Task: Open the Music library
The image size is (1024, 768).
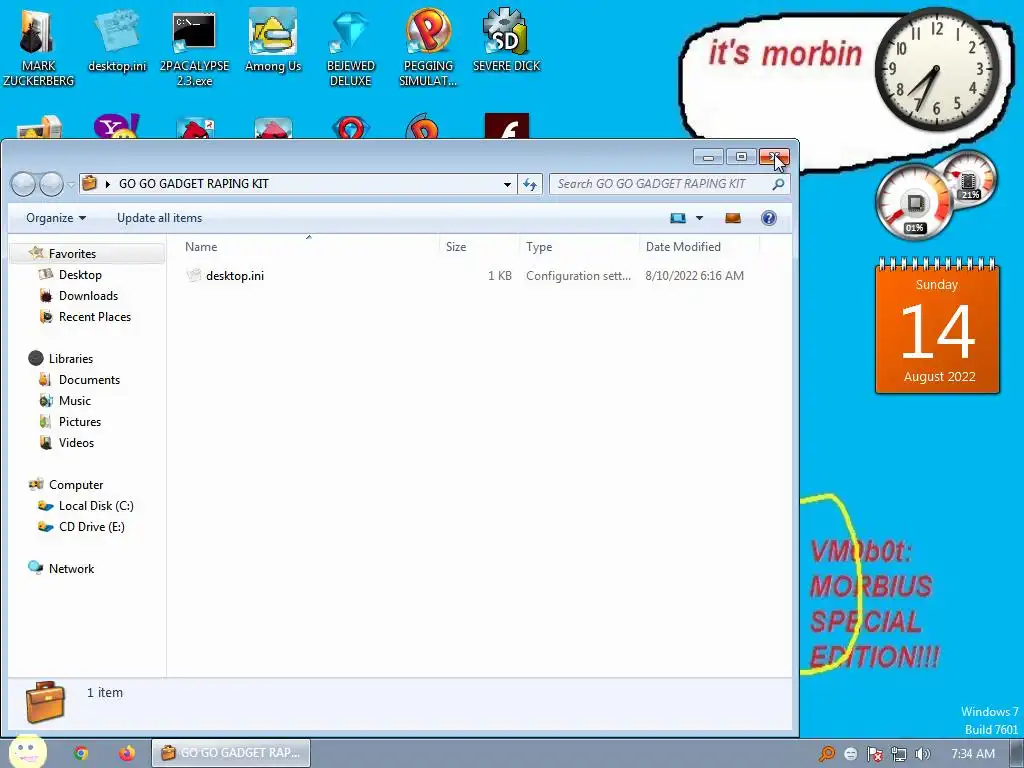Action: click(74, 400)
